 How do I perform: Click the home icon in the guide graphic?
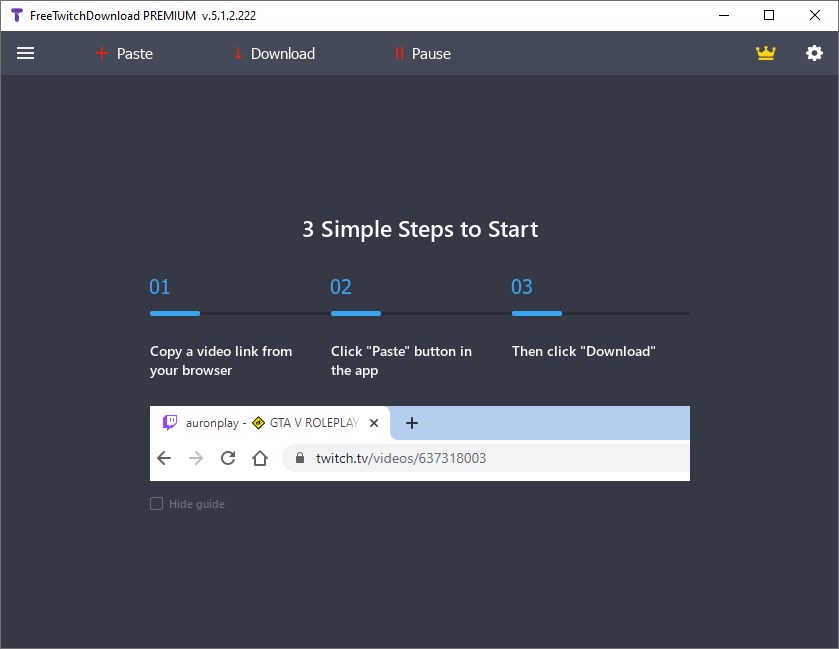260,457
